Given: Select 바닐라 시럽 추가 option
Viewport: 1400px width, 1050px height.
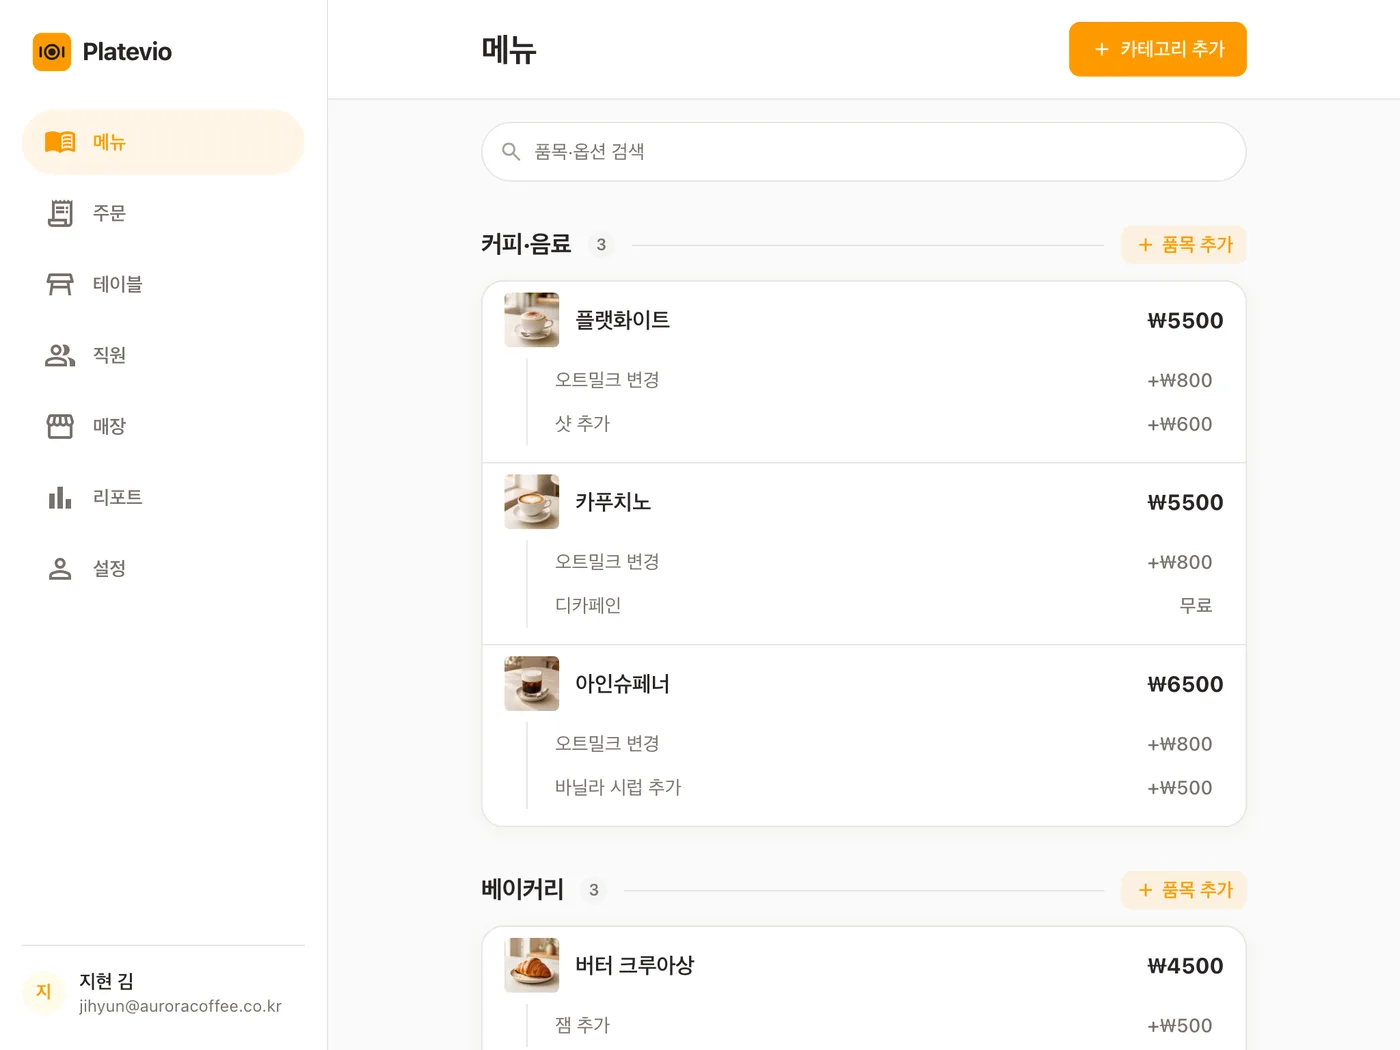Looking at the screenshot, I should coord(883,788).
